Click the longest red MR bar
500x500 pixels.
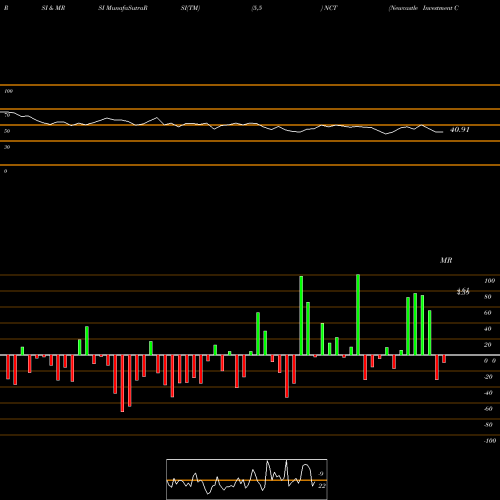point(122,383)
